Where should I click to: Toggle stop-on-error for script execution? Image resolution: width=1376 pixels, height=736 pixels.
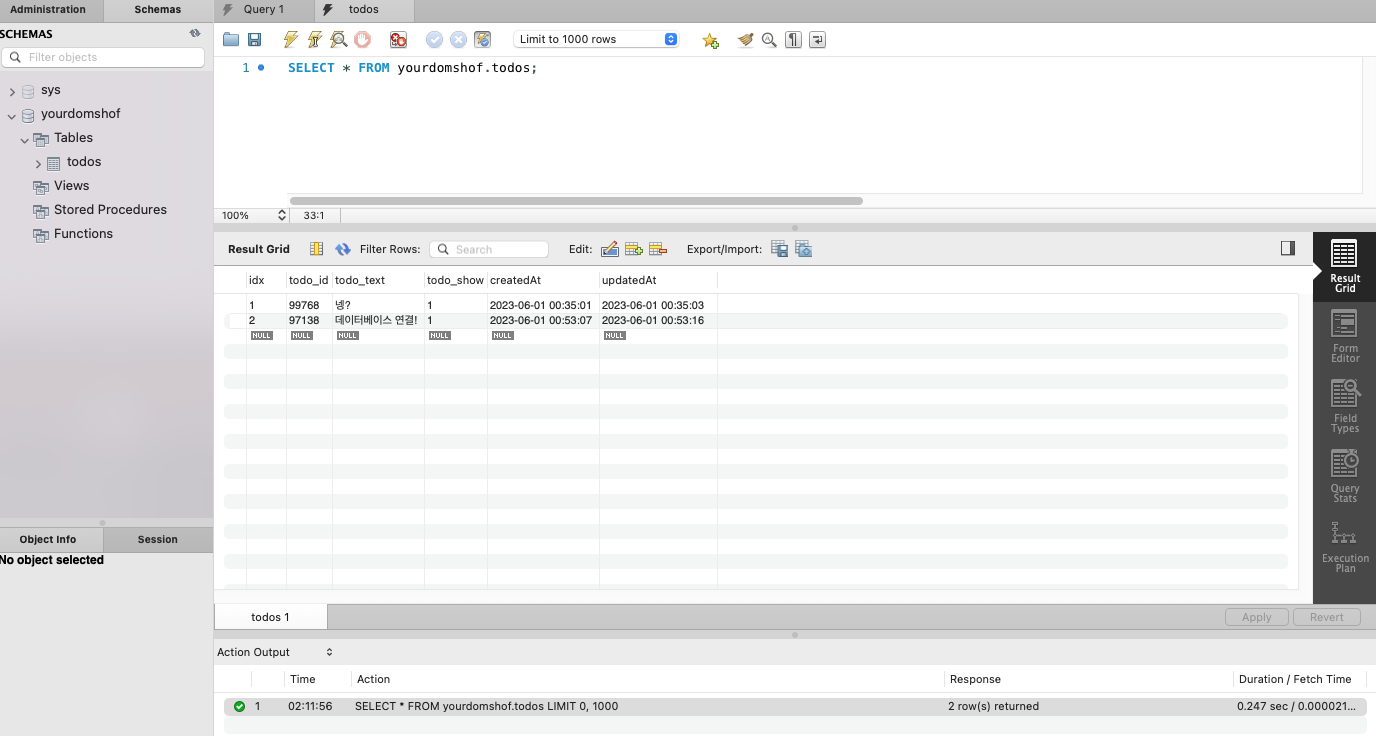[x=398, y=40]
